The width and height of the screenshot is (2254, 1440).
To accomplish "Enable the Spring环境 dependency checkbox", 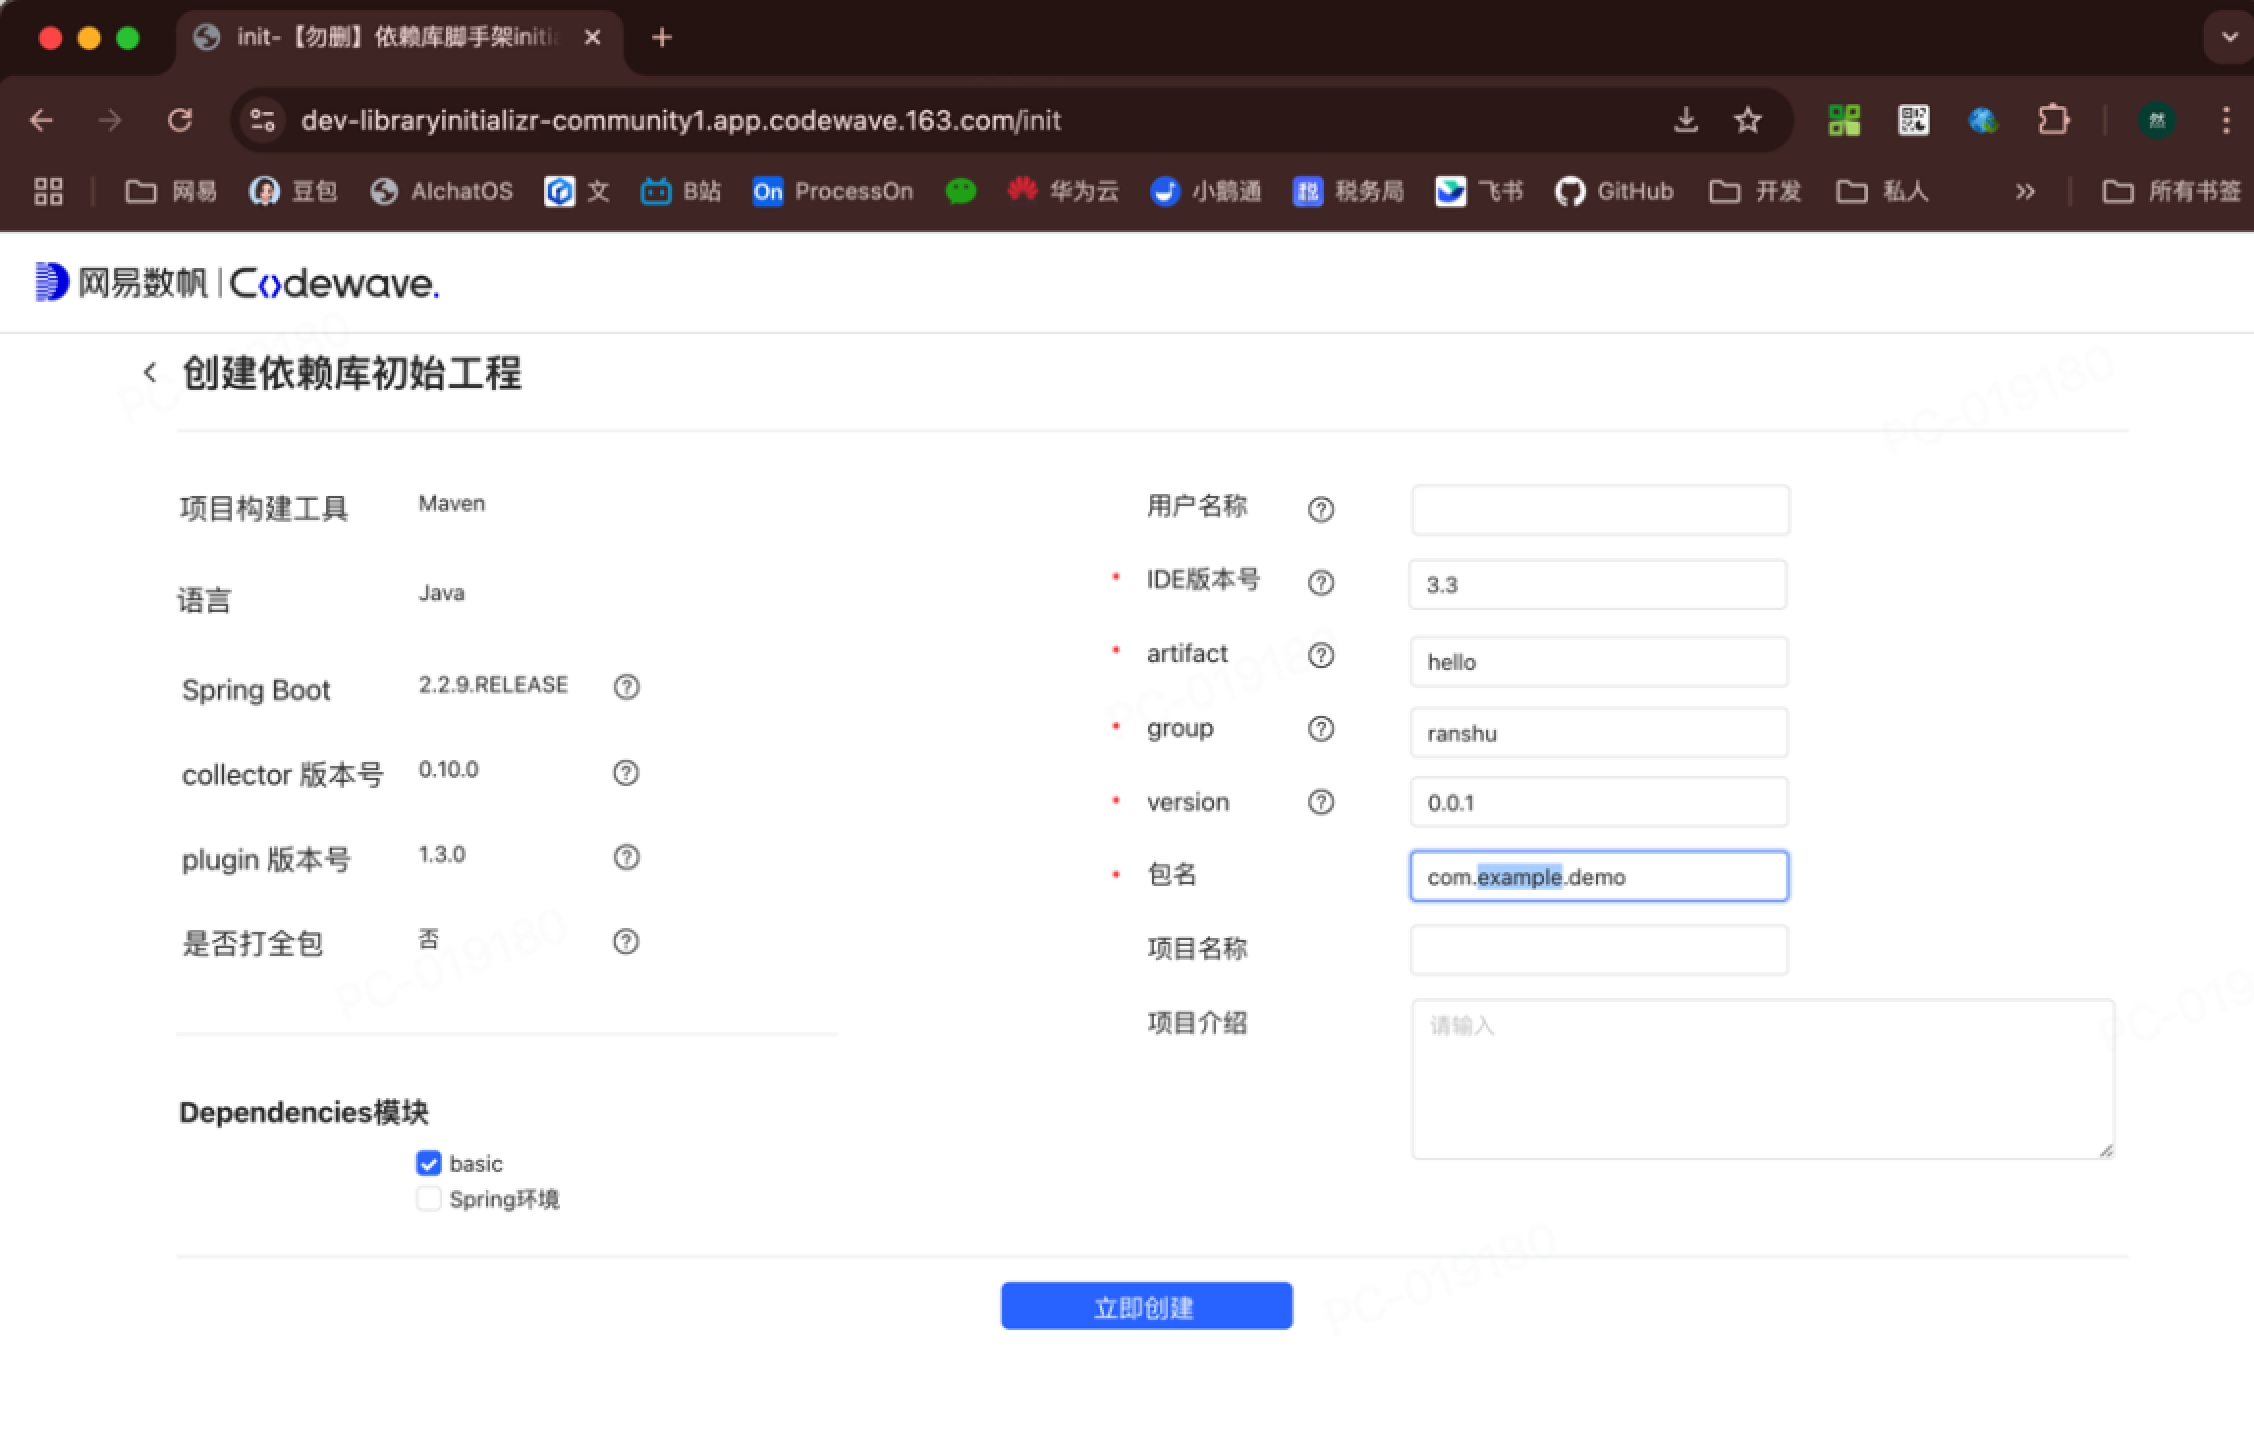I will coord(429,1199).
